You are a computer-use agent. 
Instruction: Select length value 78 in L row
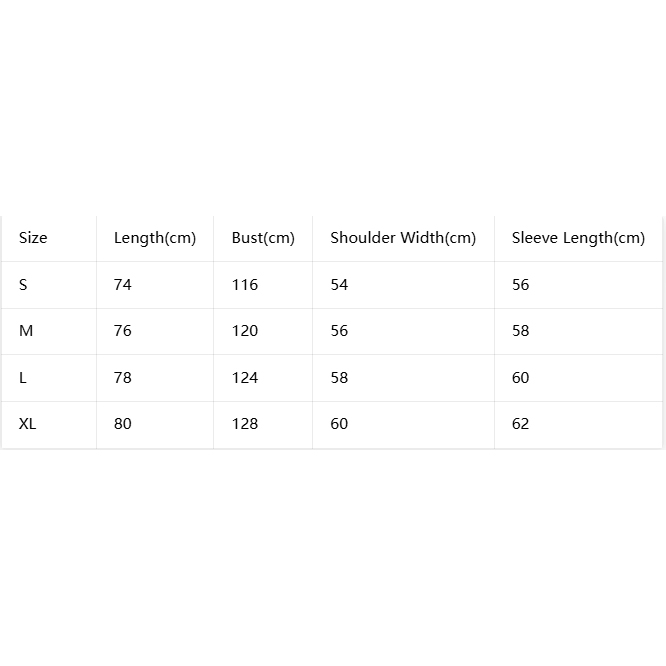click(123, 378)
